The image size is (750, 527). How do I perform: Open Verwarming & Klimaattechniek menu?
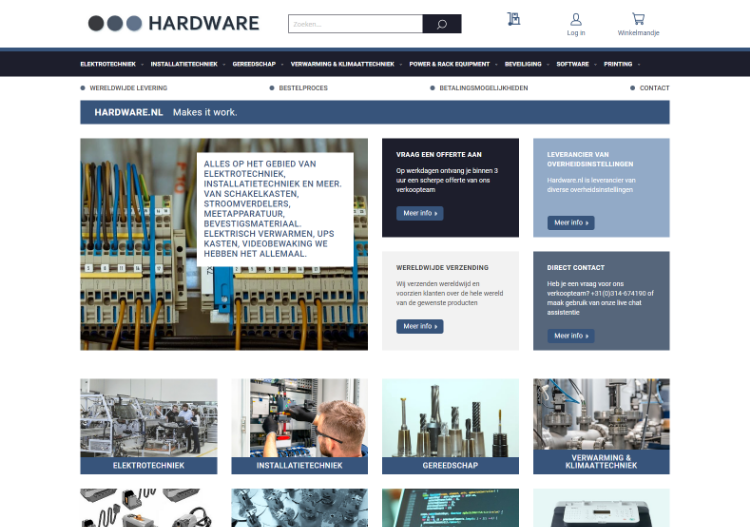342,64
